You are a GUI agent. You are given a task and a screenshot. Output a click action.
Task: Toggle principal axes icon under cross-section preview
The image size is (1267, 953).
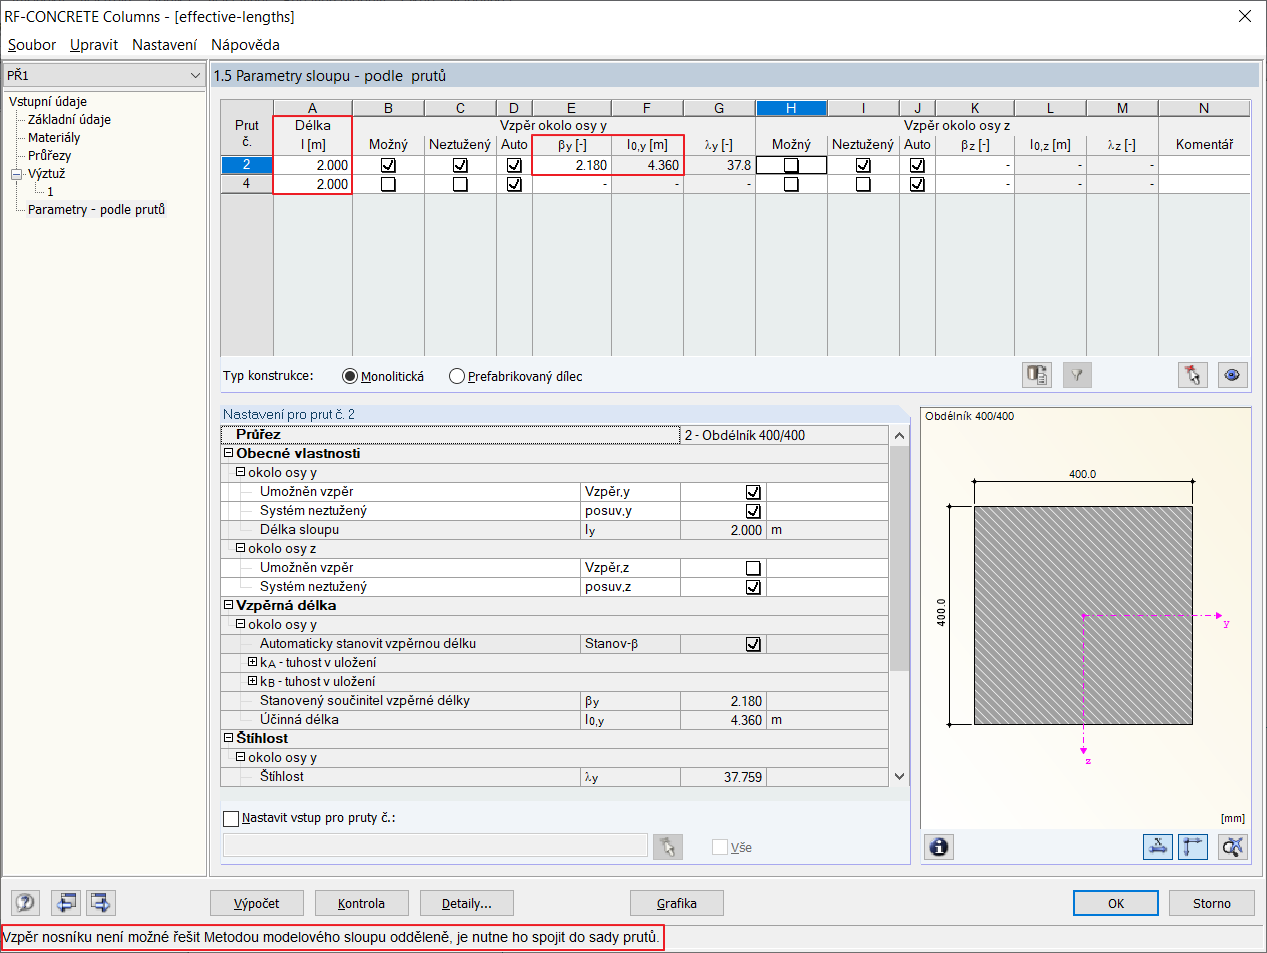click(x=1193, y=847)
